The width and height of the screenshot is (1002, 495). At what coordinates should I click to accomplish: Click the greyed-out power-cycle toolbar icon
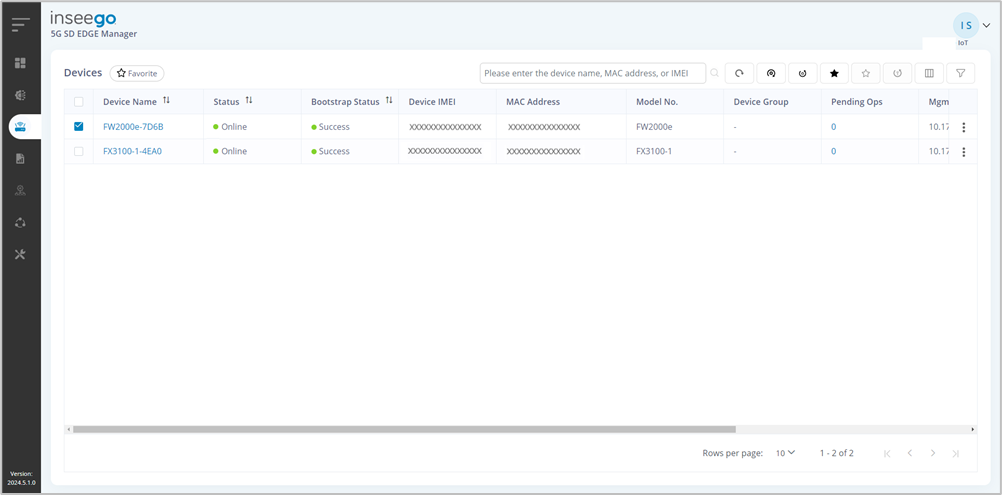click(x=897, y=73)
